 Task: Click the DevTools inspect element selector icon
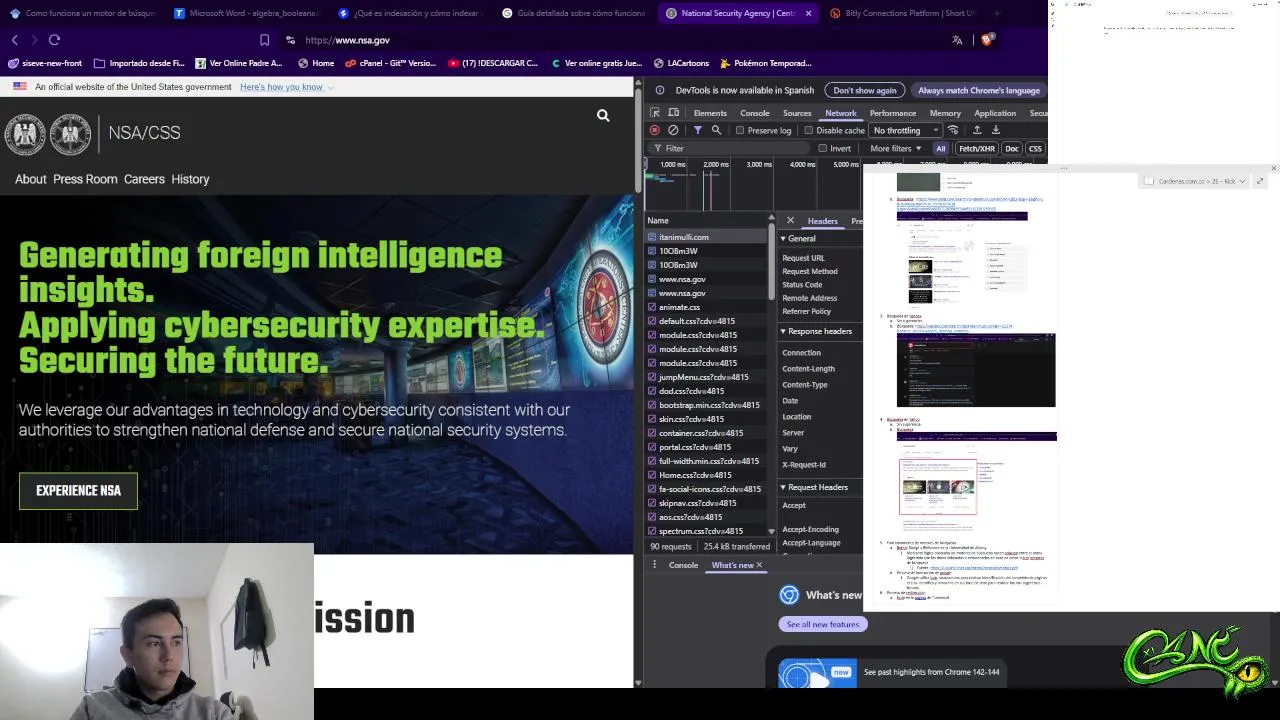(x=655, y=113)
